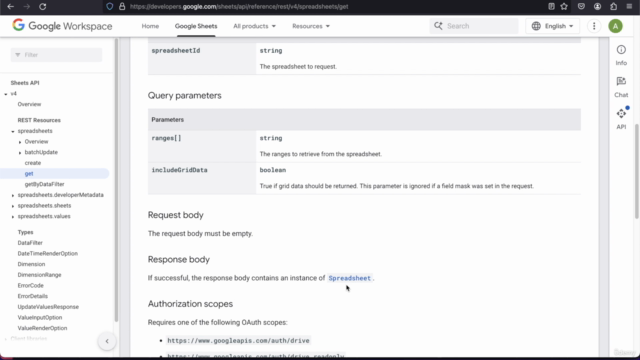Bookmark this page with the star icon
This screenshot has width=640, height=360.
coord(564,7)
